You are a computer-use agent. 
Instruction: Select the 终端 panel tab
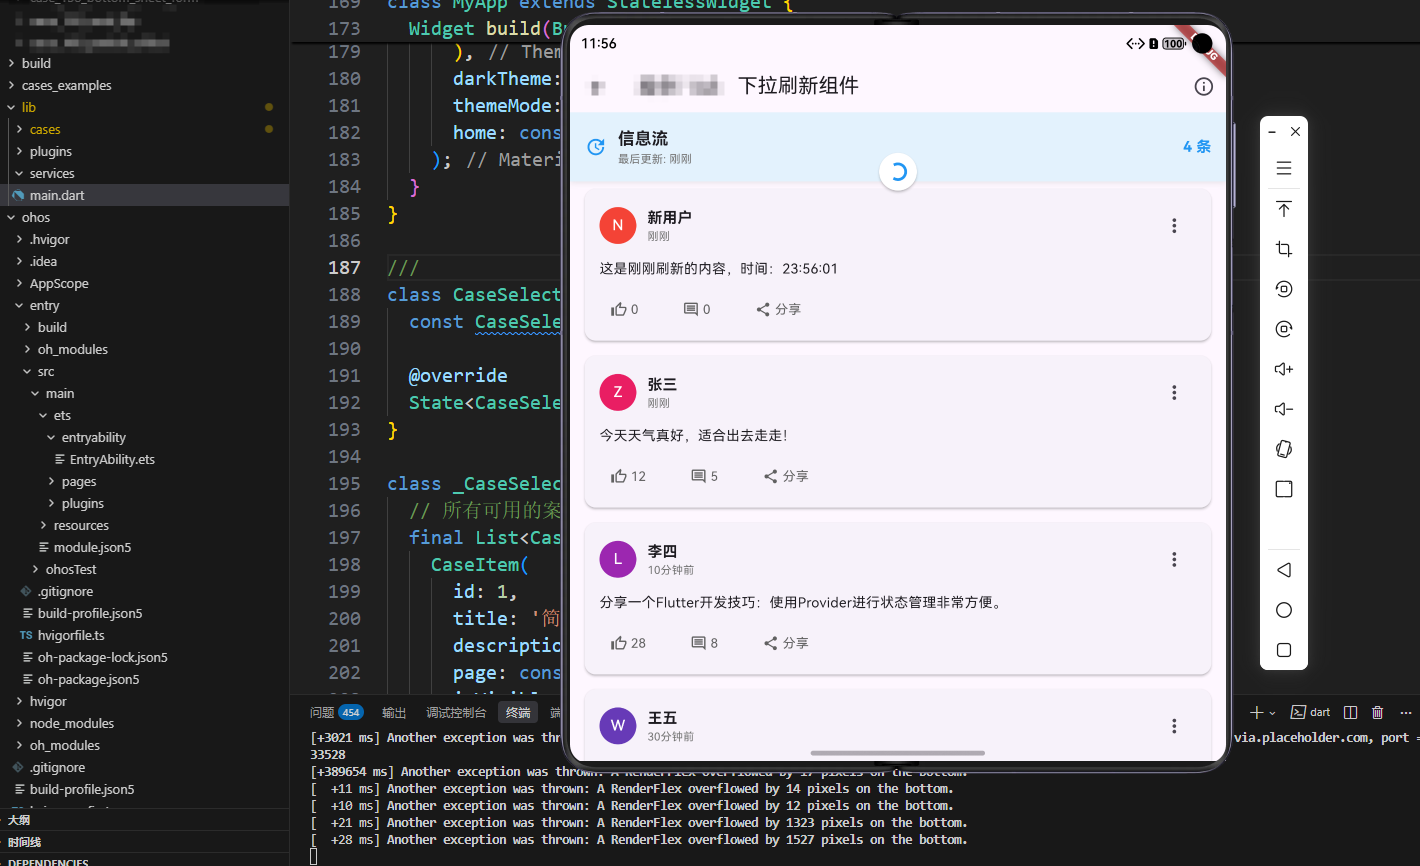point(518,712)
